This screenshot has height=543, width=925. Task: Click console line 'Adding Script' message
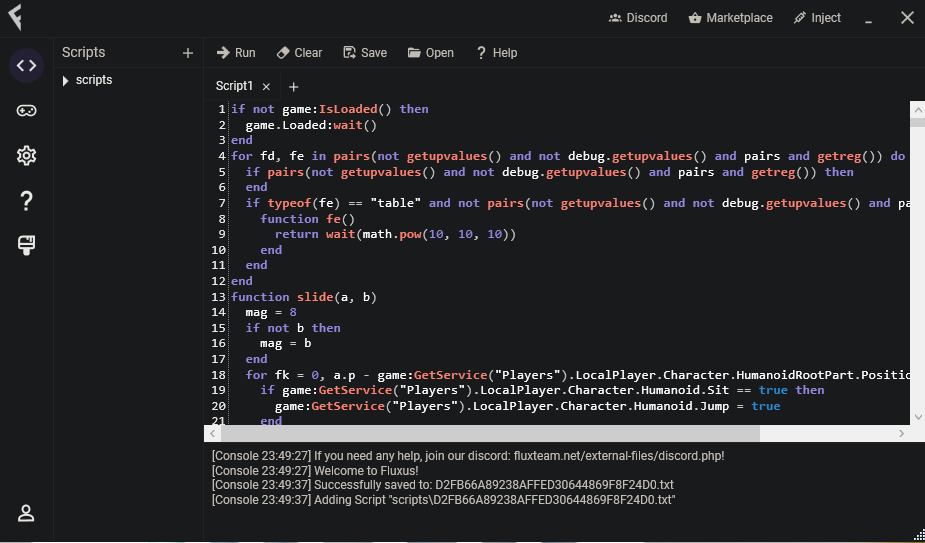[444, 500]
